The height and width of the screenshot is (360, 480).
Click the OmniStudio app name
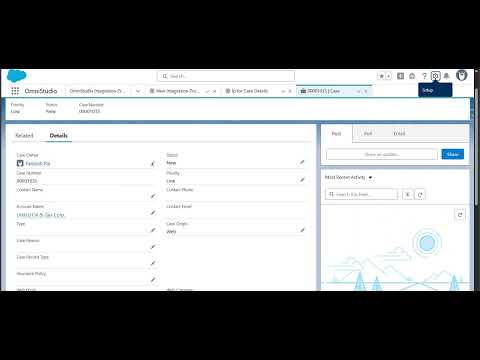pyautogui.click(x=41, y=91)
